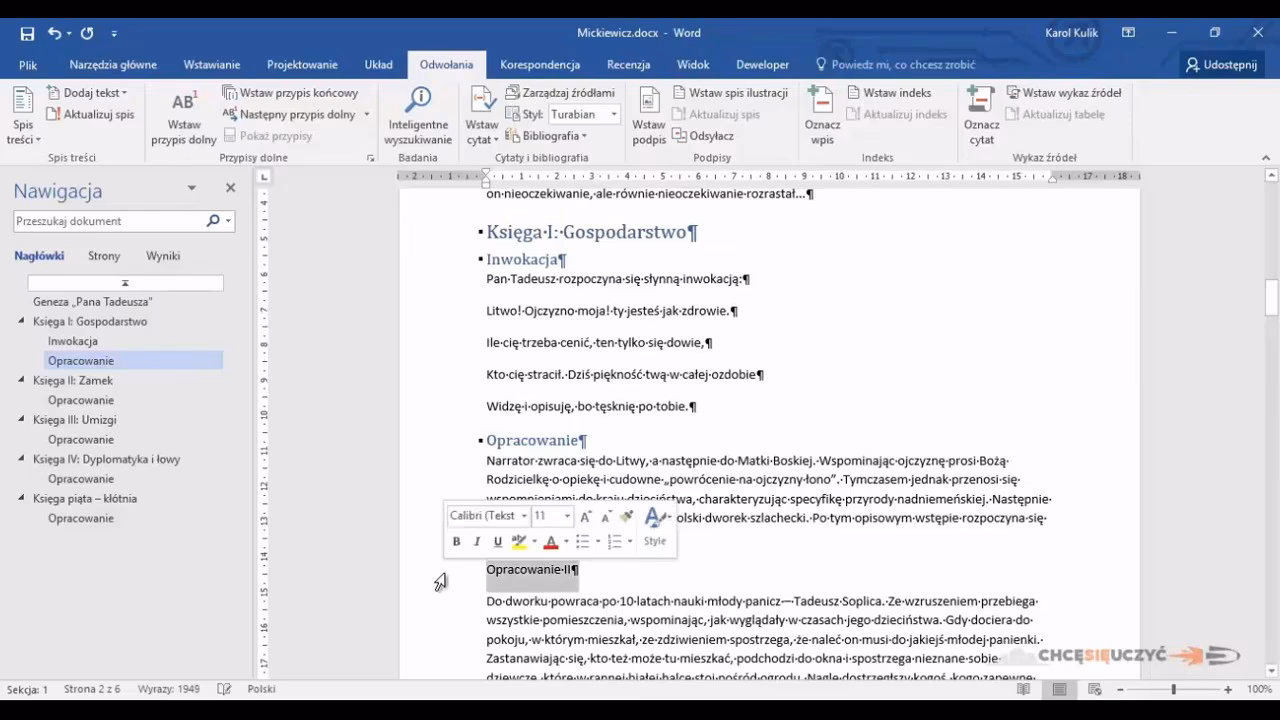The width and height of the screenshot is (1280, 720).
Task: Click Wstaw przypis dolny footnote button
Action: tap(184, 118)
